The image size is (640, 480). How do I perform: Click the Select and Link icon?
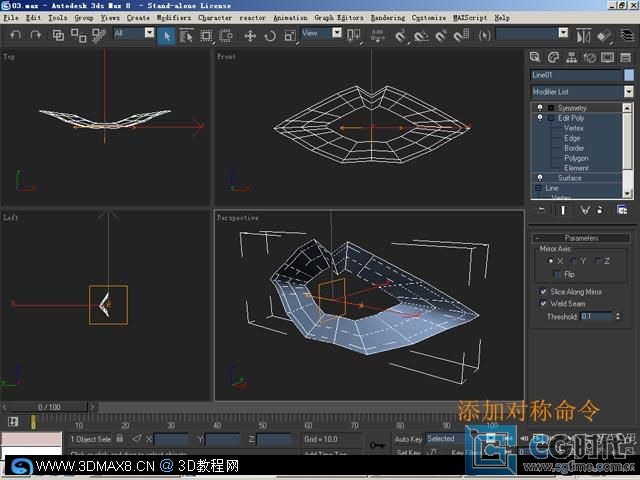click(x=58, y=36)
